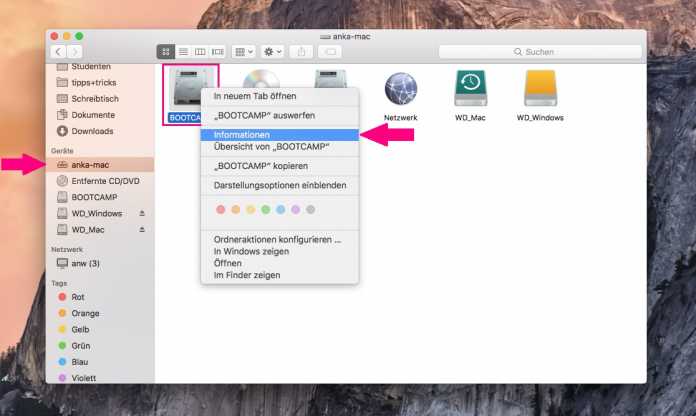Image resolution: width=696 pixels, height=416 pixels.
Task: Eject WD_Mac using its sidebar eject icon
Action: [142, 230]
